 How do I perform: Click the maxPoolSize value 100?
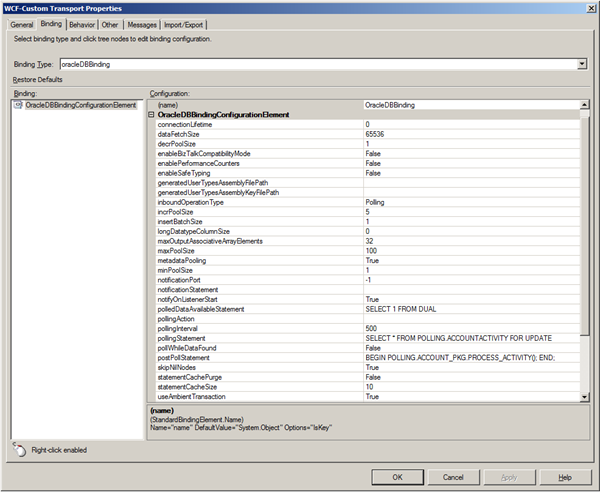(x=471, y=251)
